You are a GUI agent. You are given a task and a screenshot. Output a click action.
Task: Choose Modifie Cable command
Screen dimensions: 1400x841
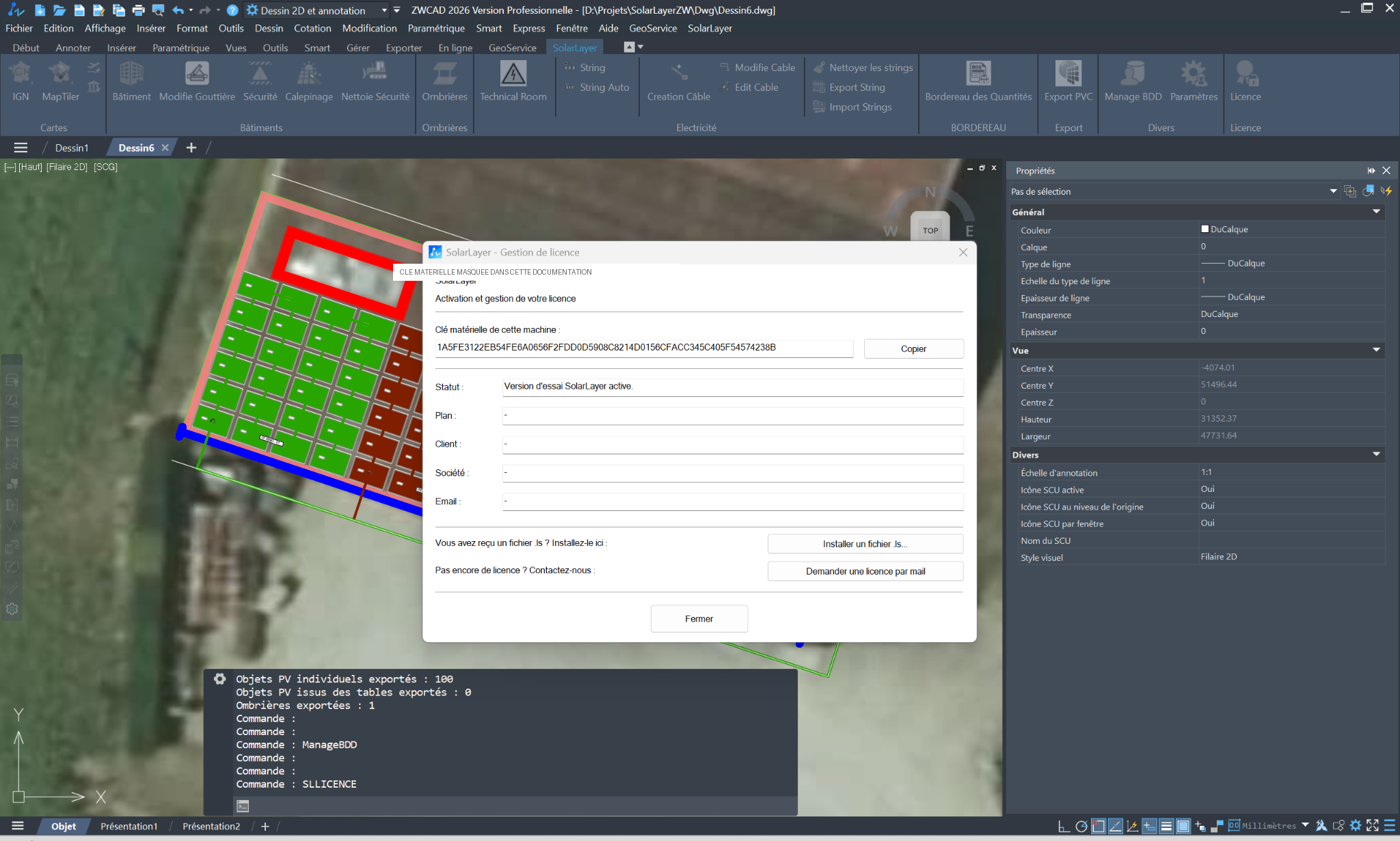(757, 67)
